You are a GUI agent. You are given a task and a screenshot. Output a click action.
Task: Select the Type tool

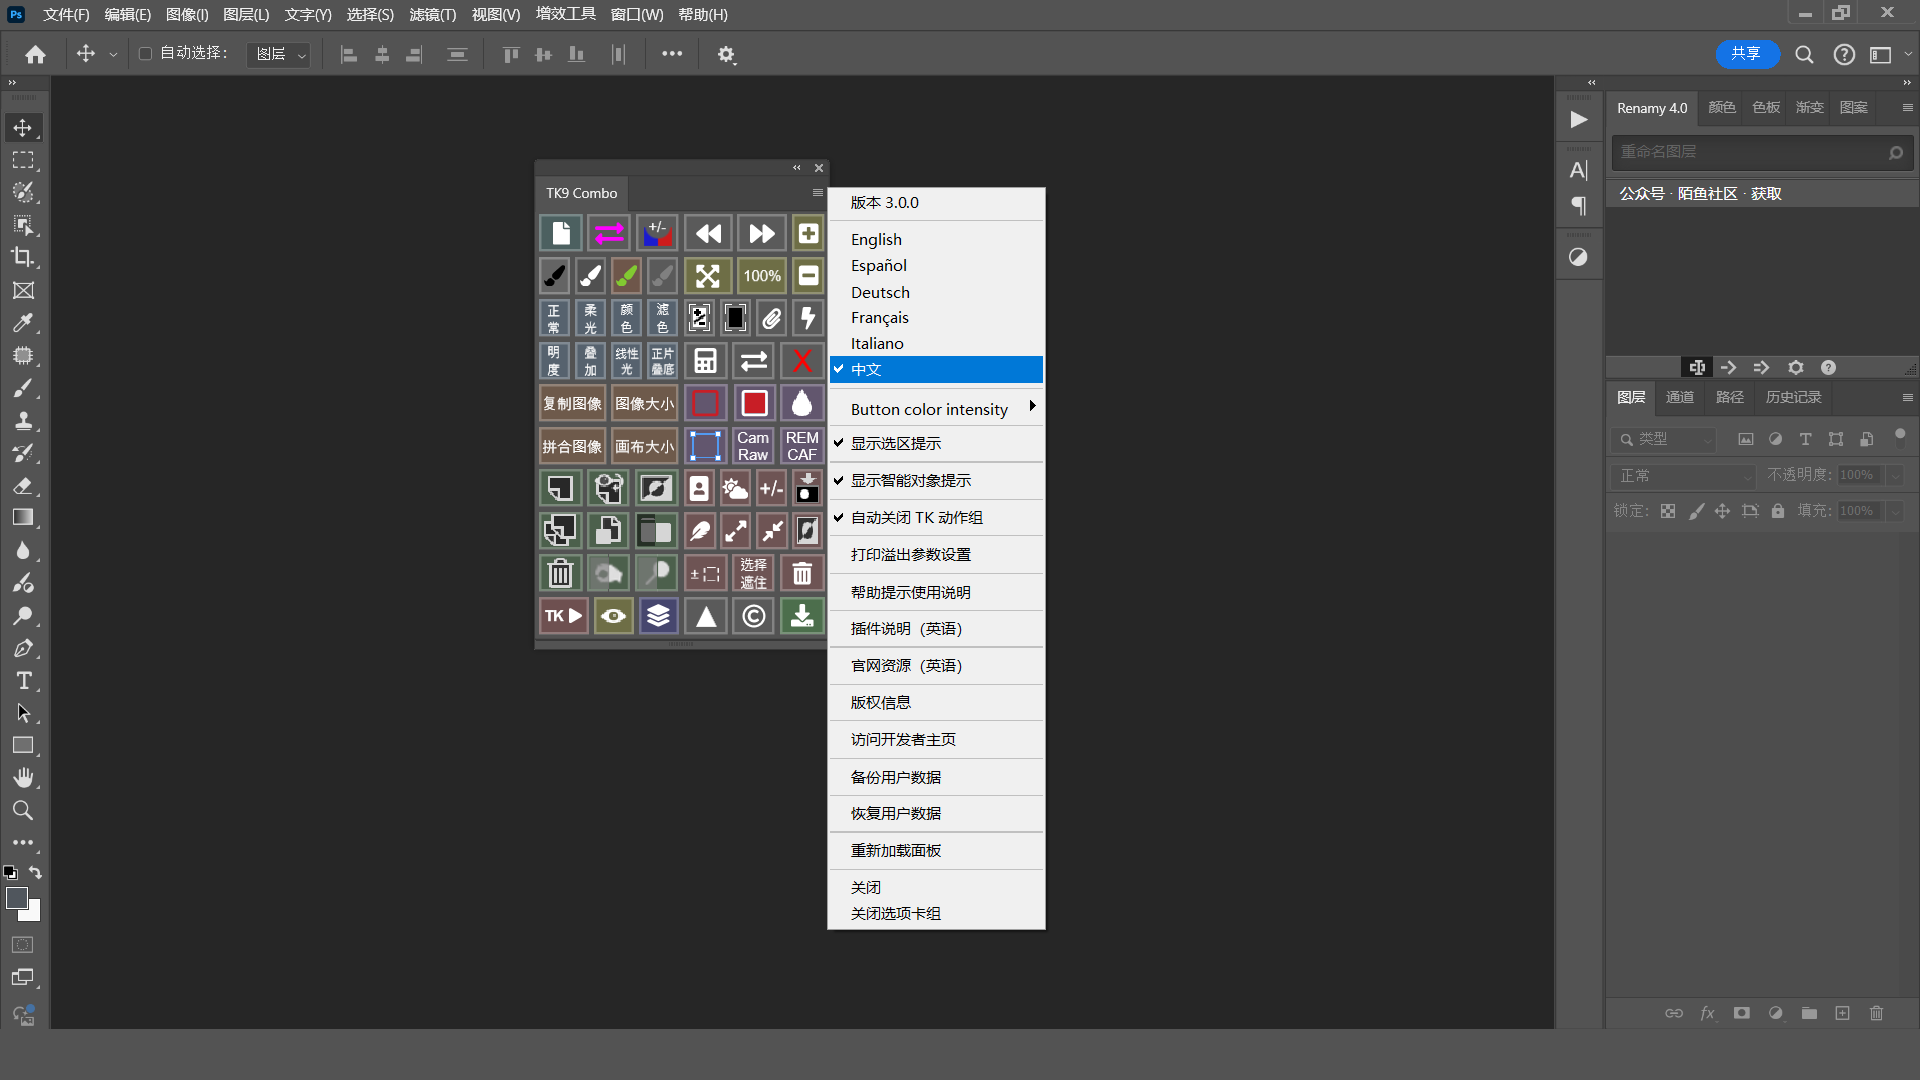(x=23, y=681)
